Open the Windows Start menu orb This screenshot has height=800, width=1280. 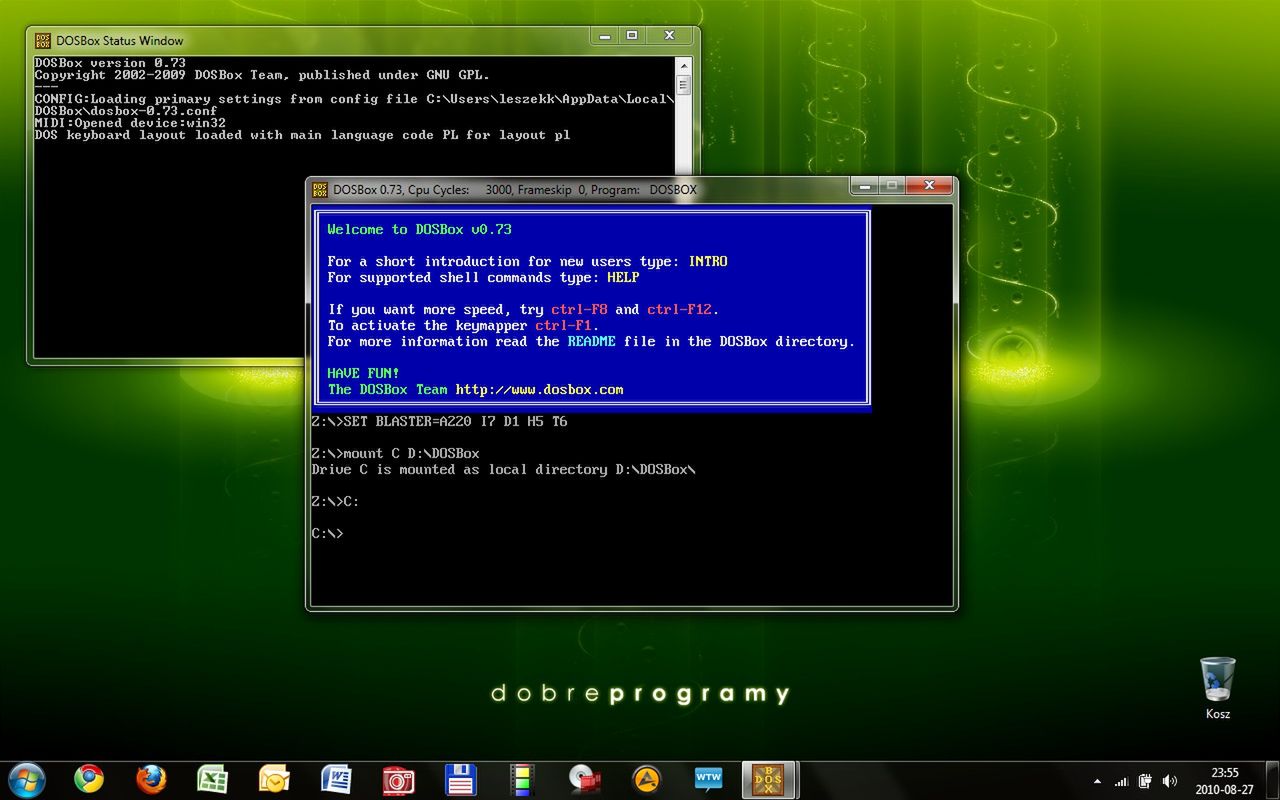coord(25,779)
